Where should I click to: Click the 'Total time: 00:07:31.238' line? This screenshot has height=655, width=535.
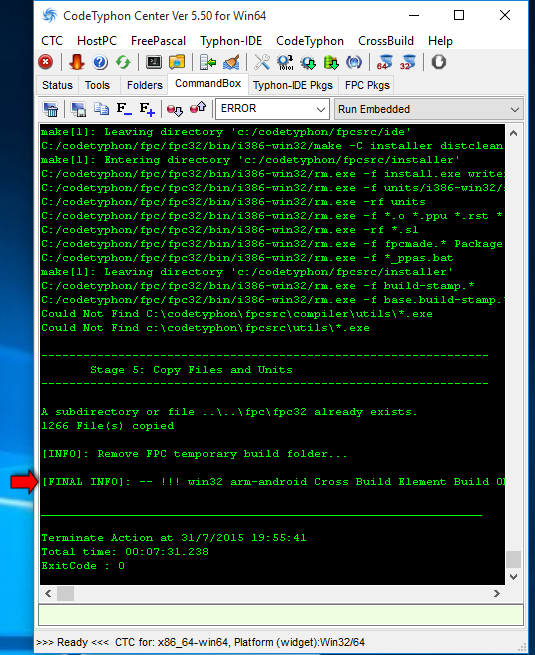click(125, 551)
